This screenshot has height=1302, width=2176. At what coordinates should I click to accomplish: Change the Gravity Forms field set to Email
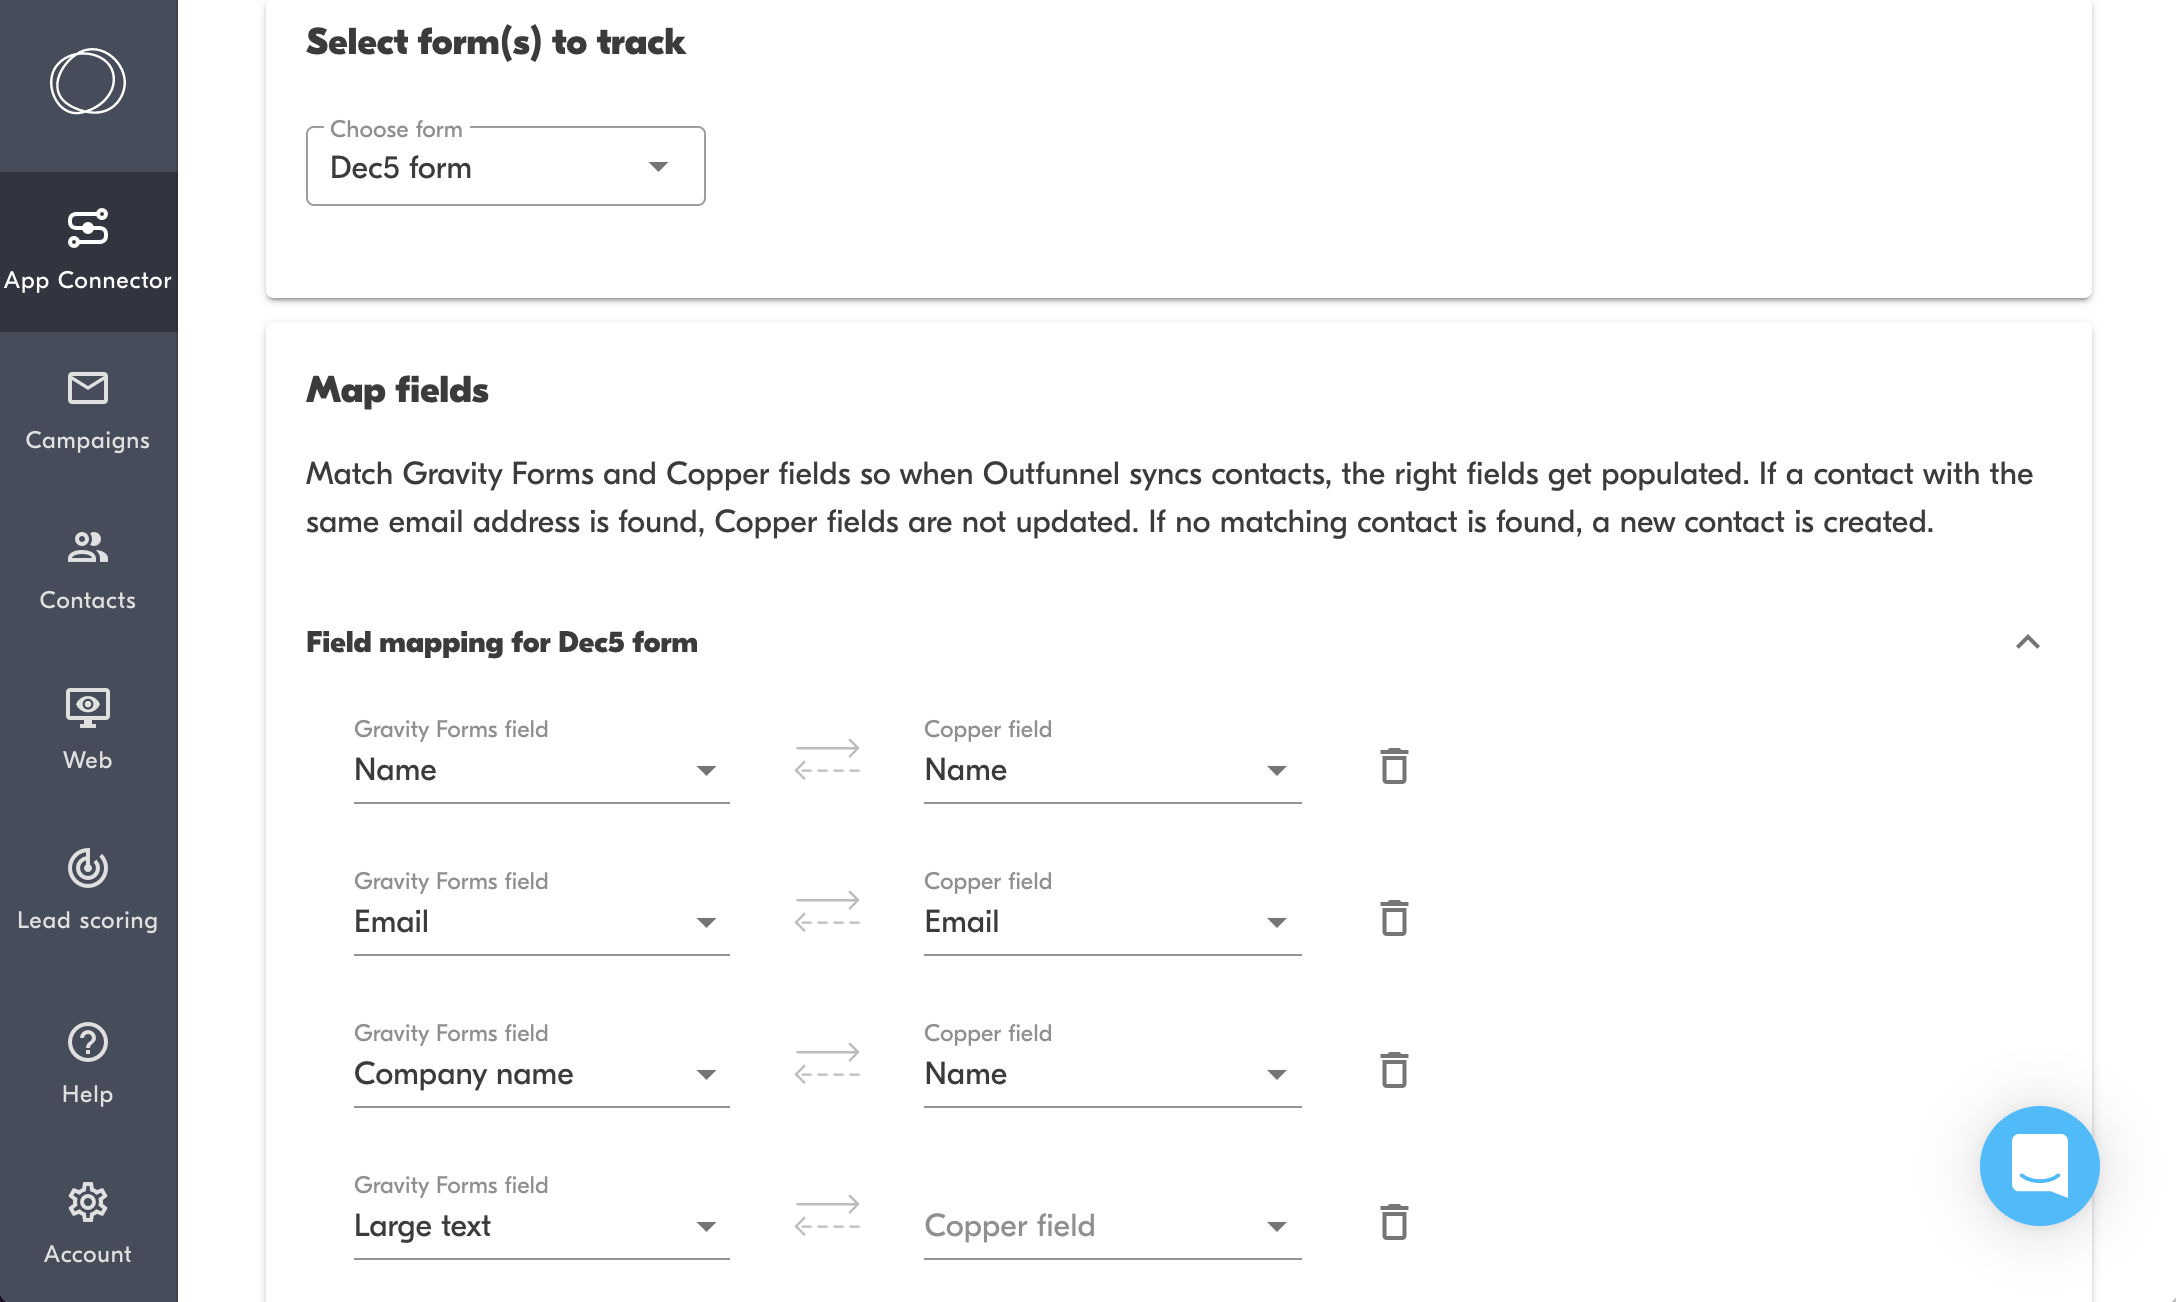pos(541,922)
